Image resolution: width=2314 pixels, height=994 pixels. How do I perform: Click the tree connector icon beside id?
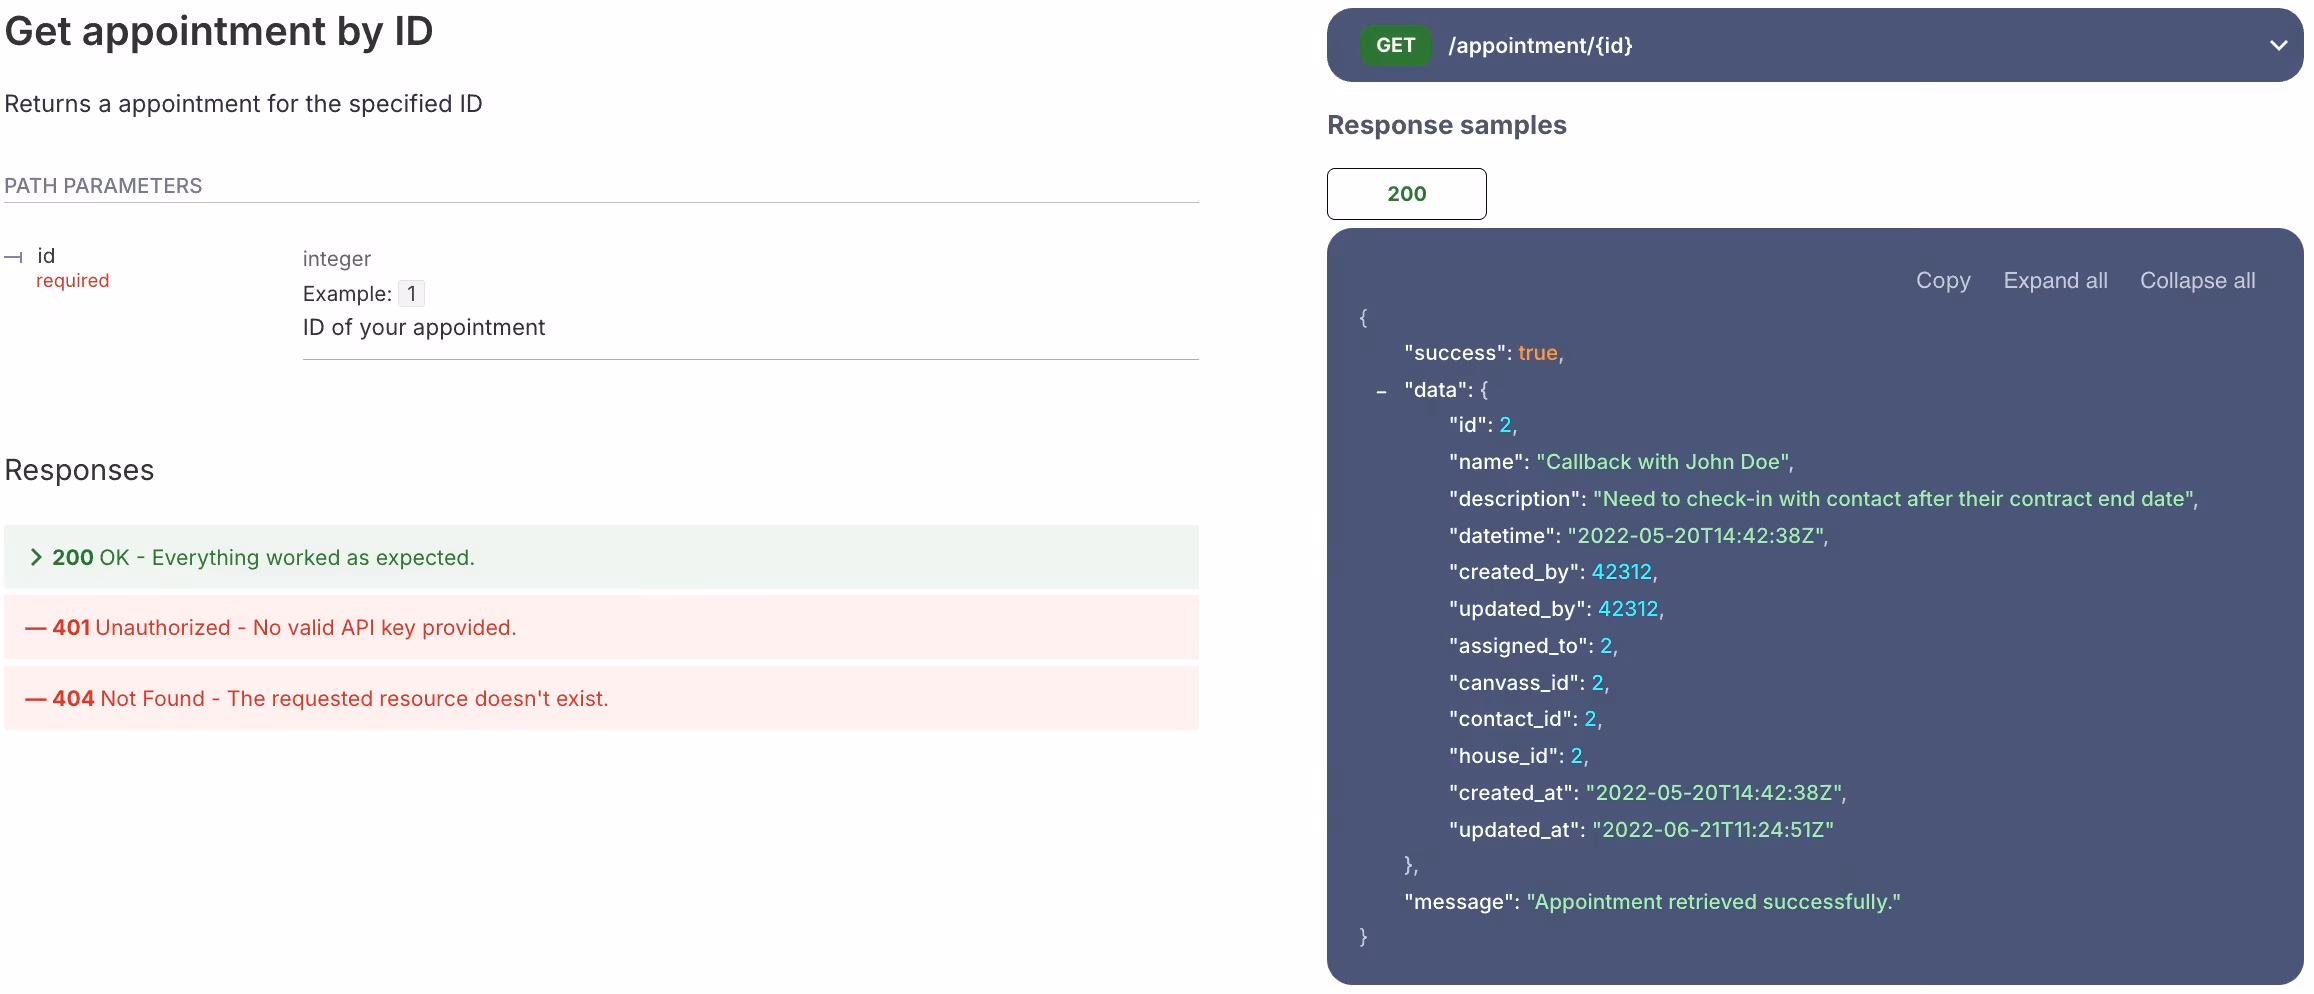pos(13,258)
